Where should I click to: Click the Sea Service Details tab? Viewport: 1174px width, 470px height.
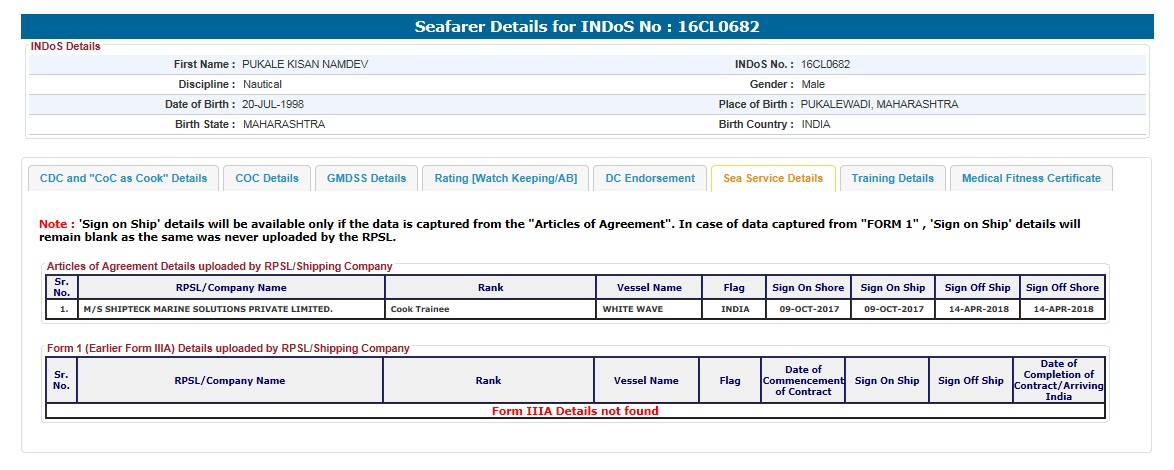pos(773,178)
